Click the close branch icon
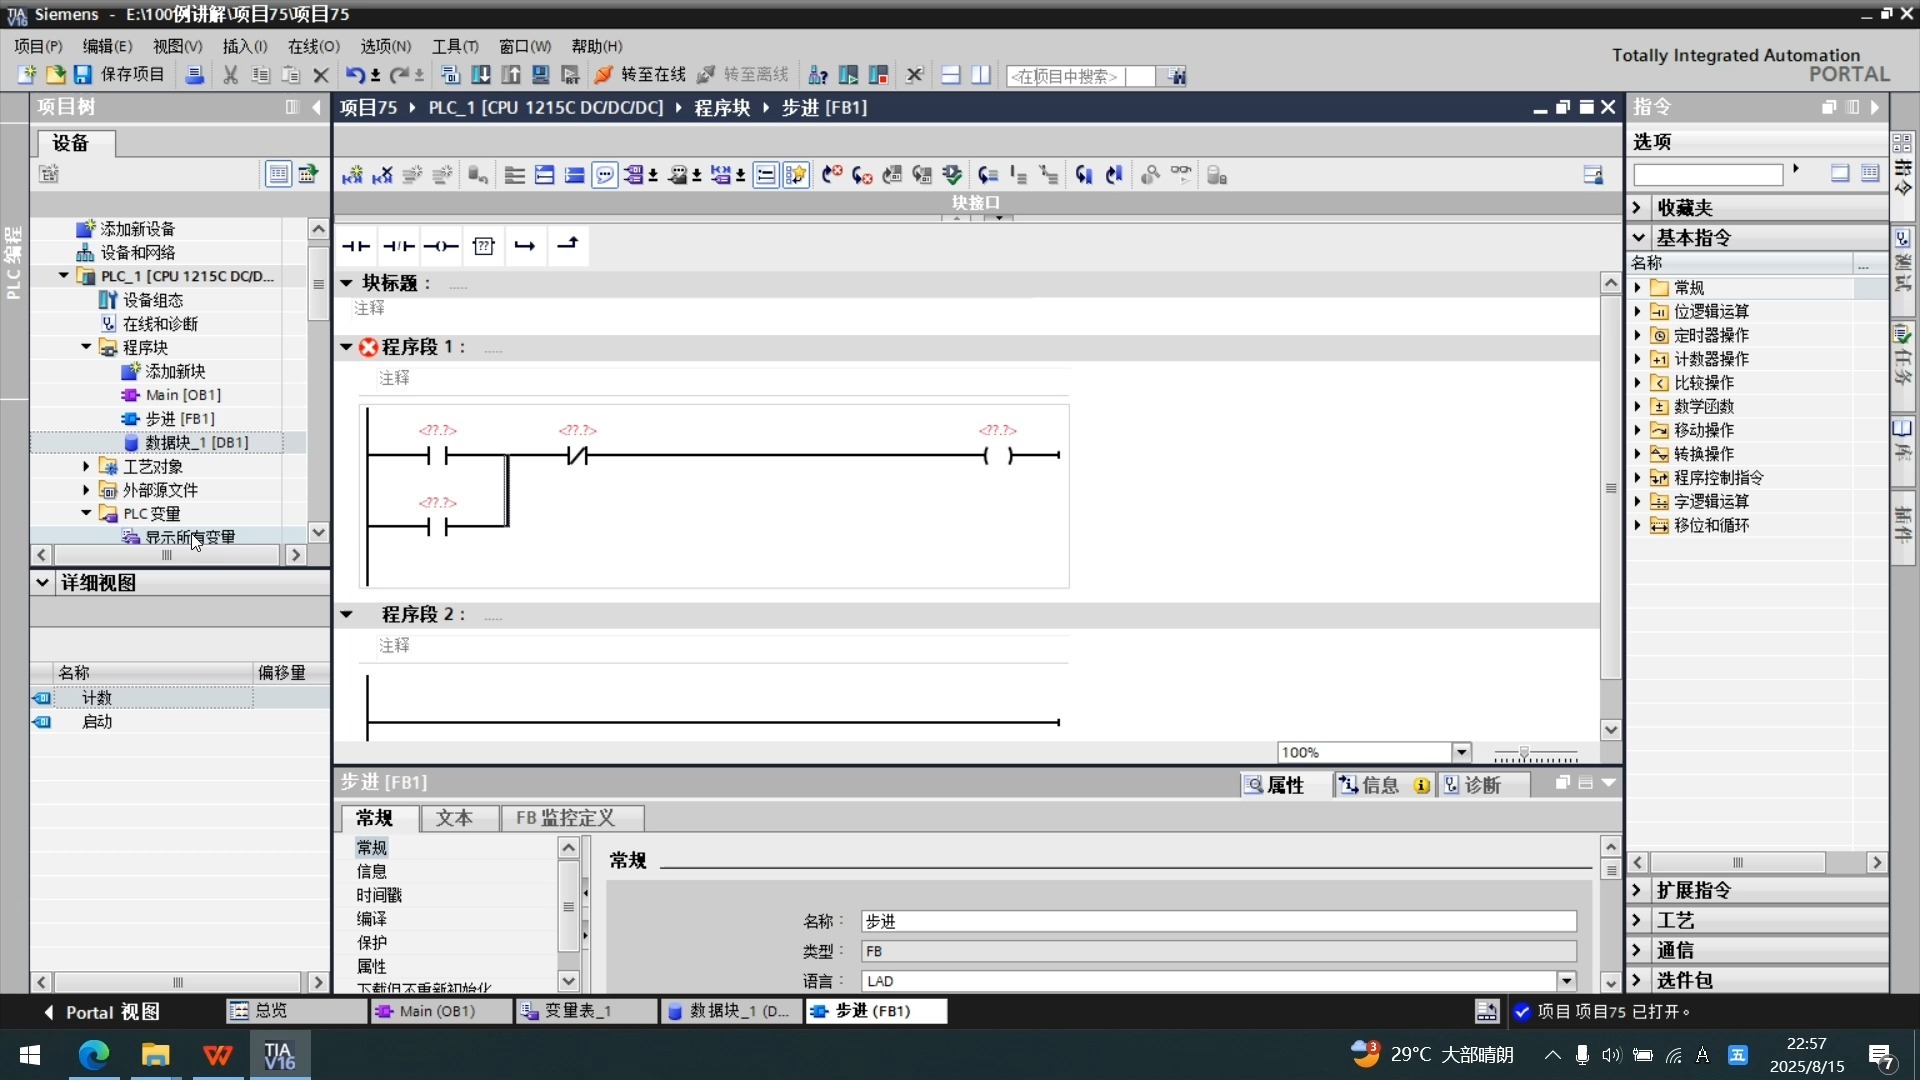Screen dimensions: 1920x1080 click(568, 244)
